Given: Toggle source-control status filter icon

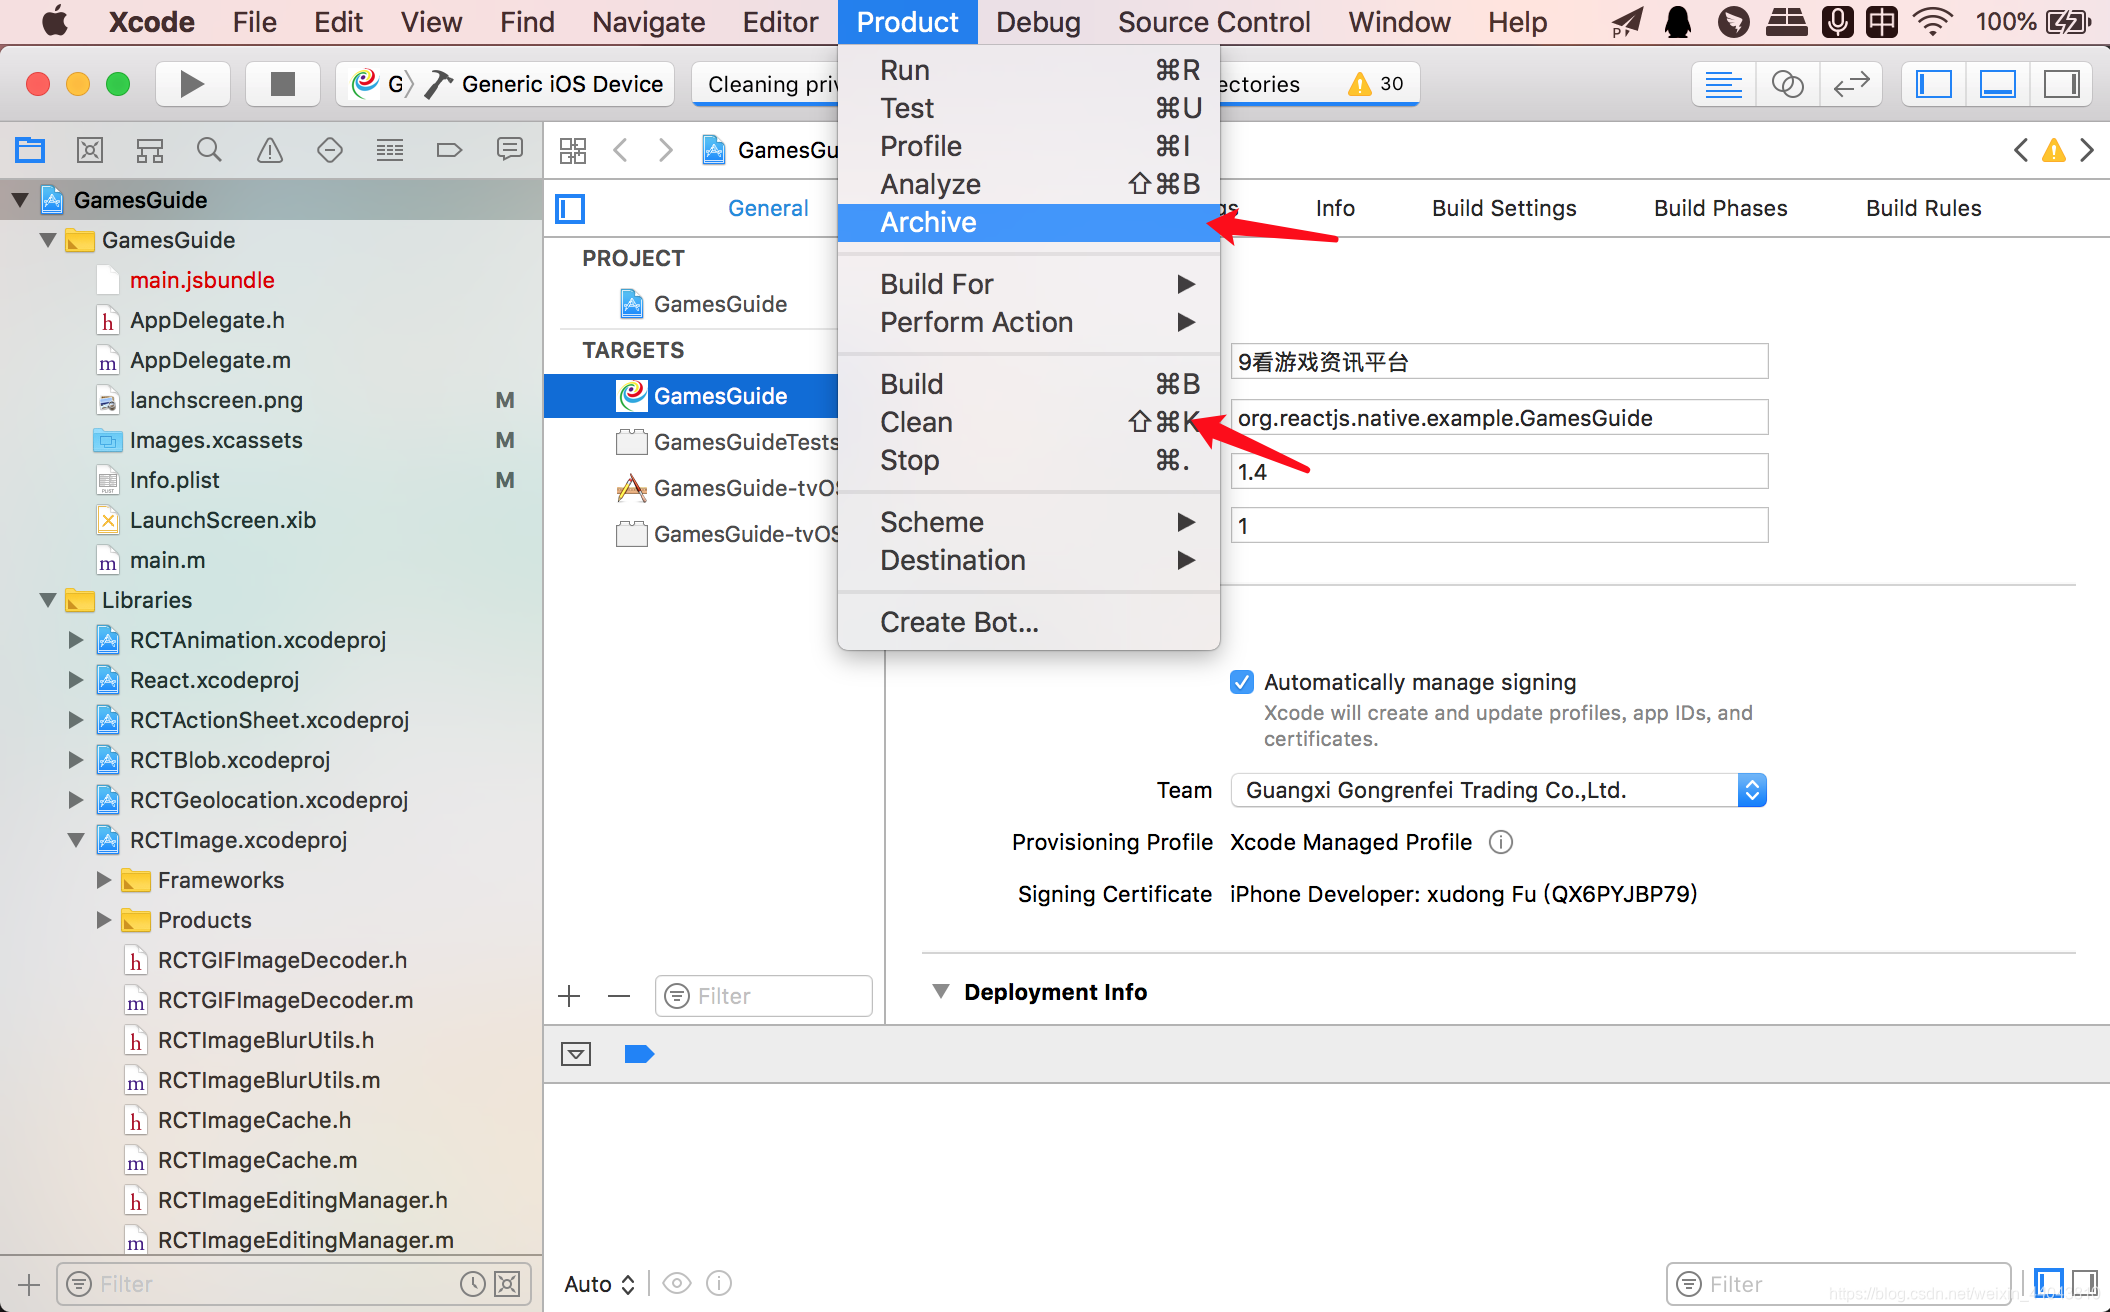Looking at the screenshot, I should (x=508, y=1284).
